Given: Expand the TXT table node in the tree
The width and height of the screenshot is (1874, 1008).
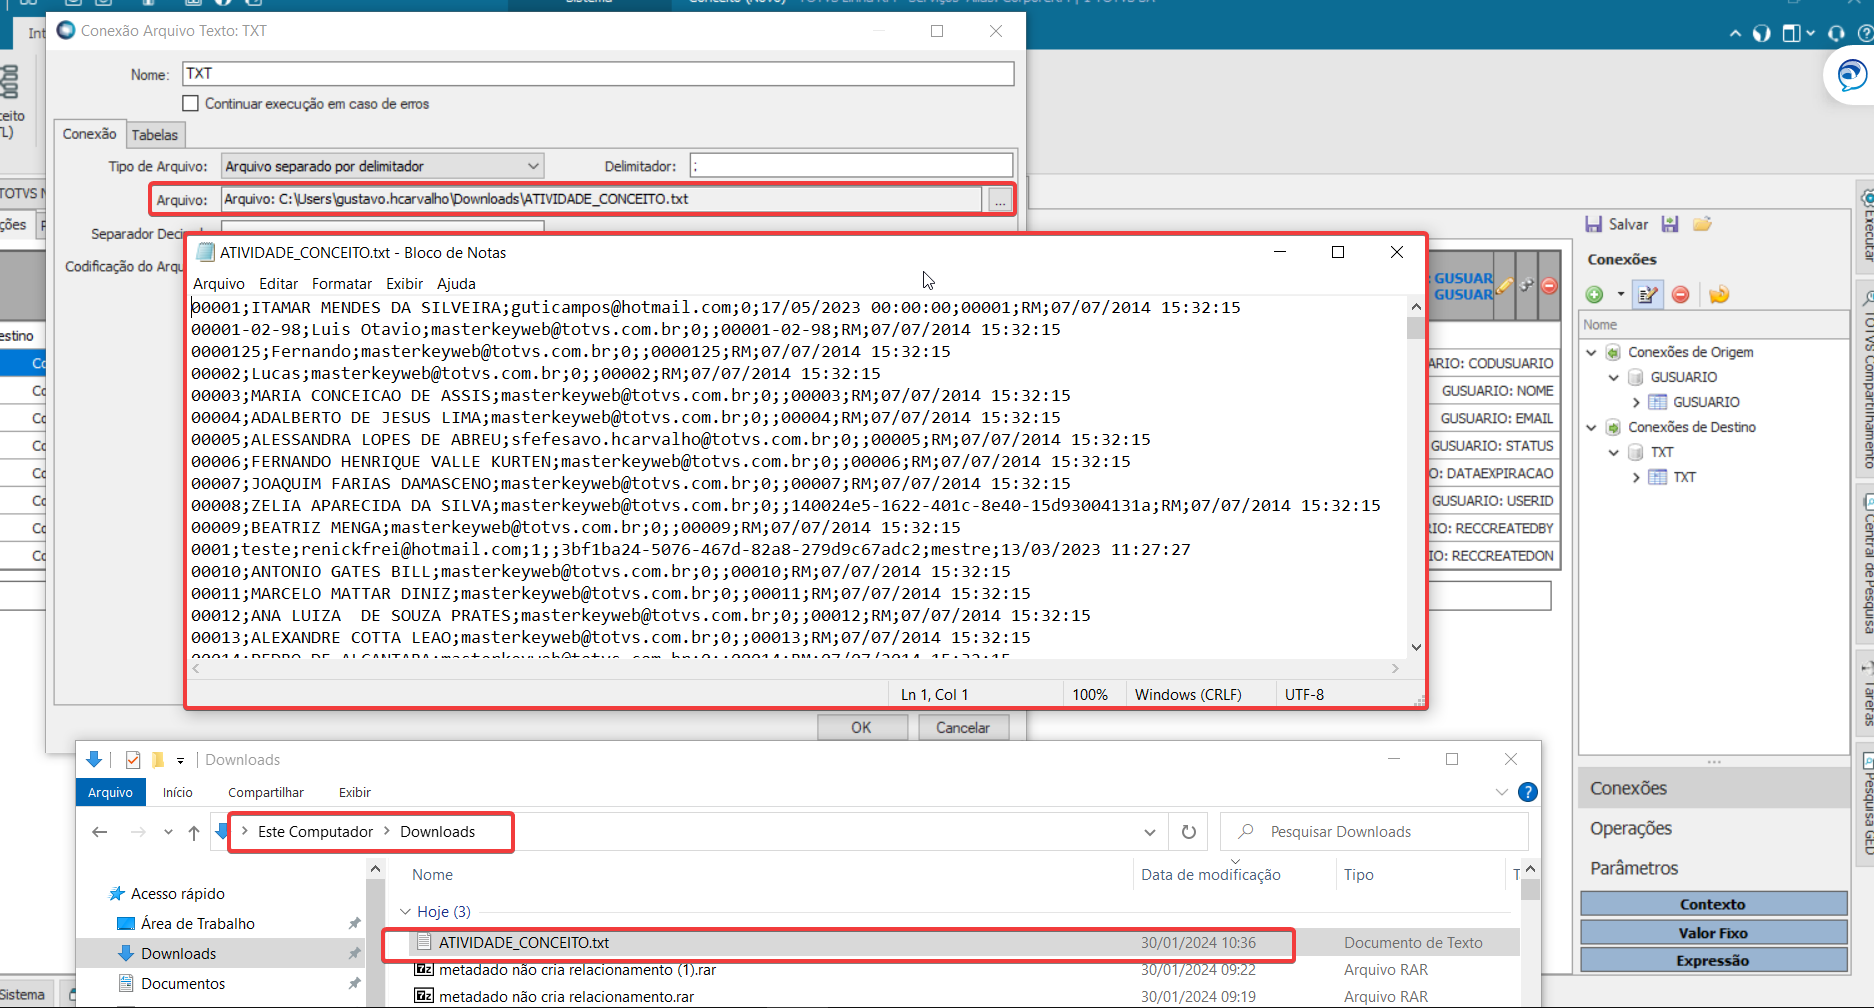Looking at the screenshot, I should [1636, 477].
